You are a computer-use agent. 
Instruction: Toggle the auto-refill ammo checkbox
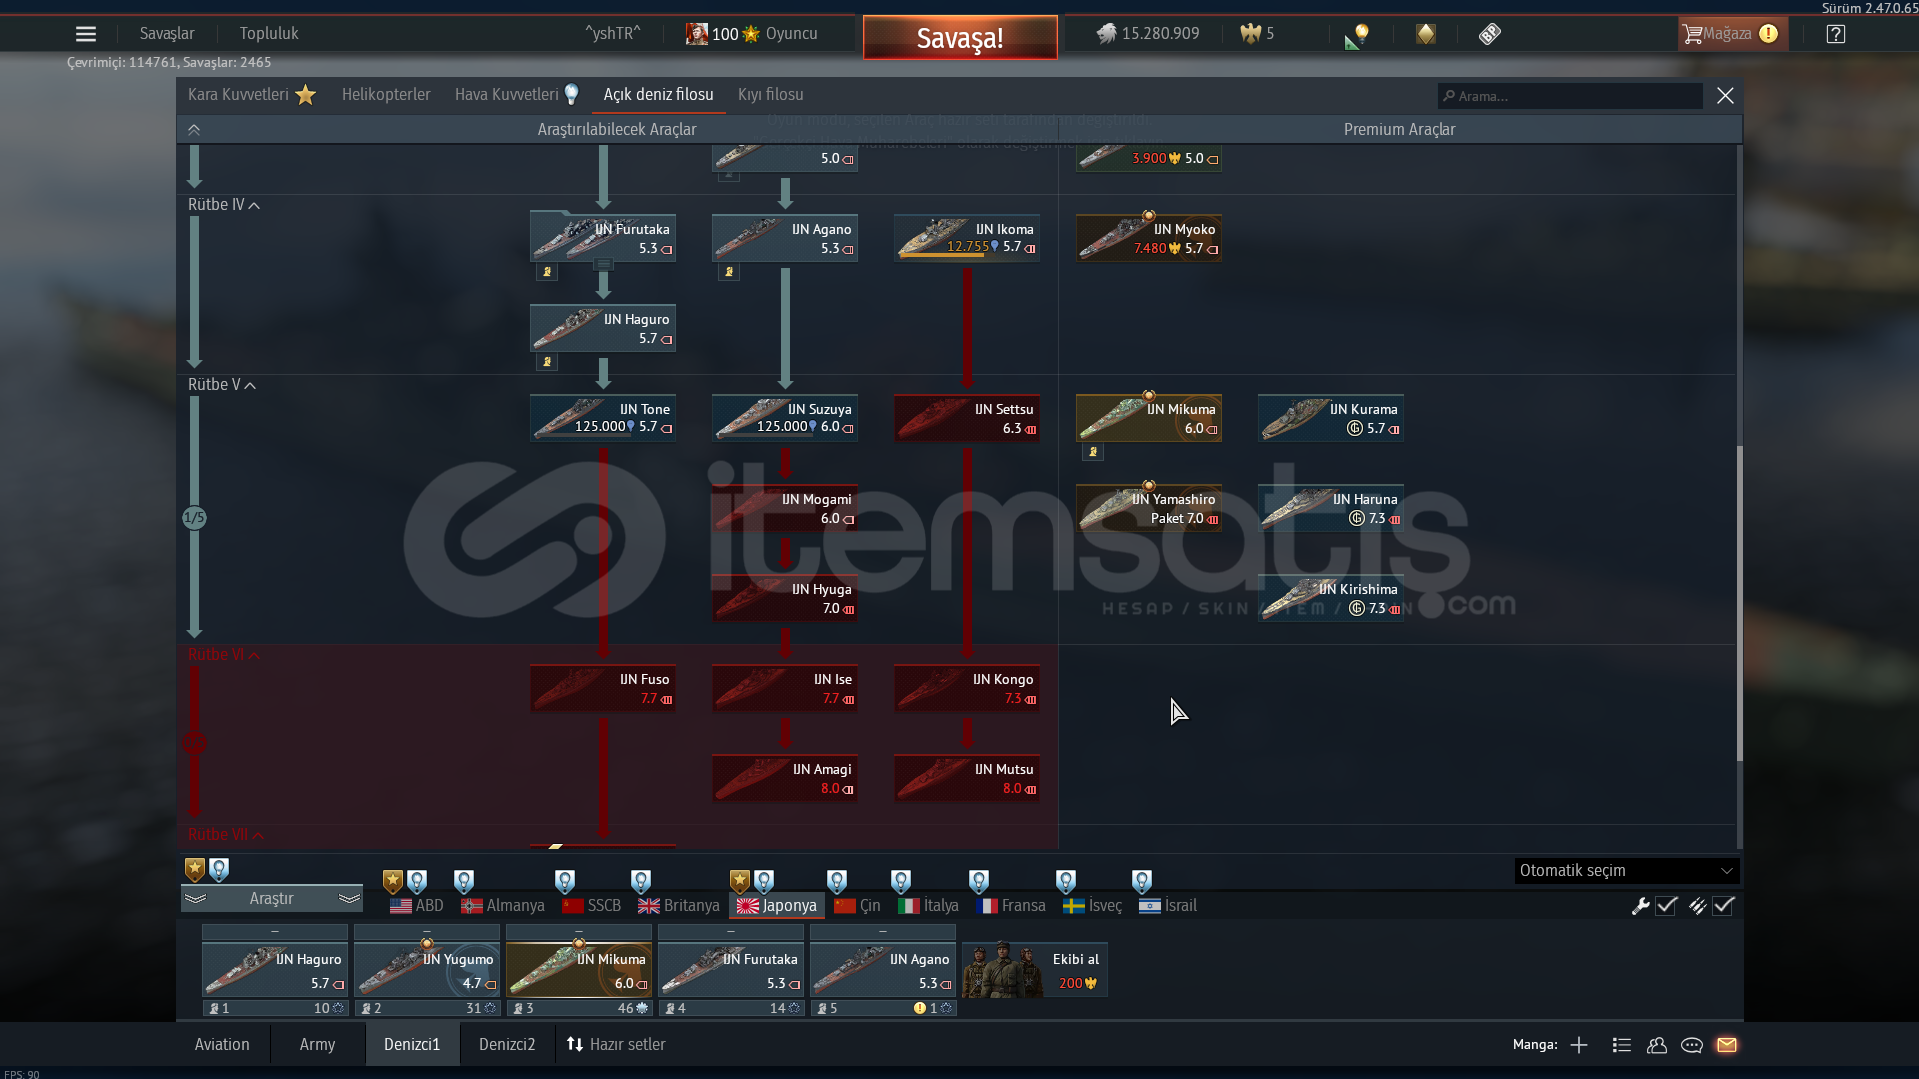click(1723, 906)
